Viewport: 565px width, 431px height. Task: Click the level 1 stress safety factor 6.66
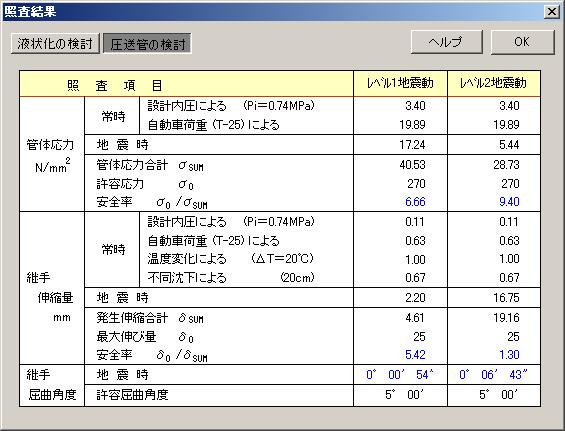415,201
